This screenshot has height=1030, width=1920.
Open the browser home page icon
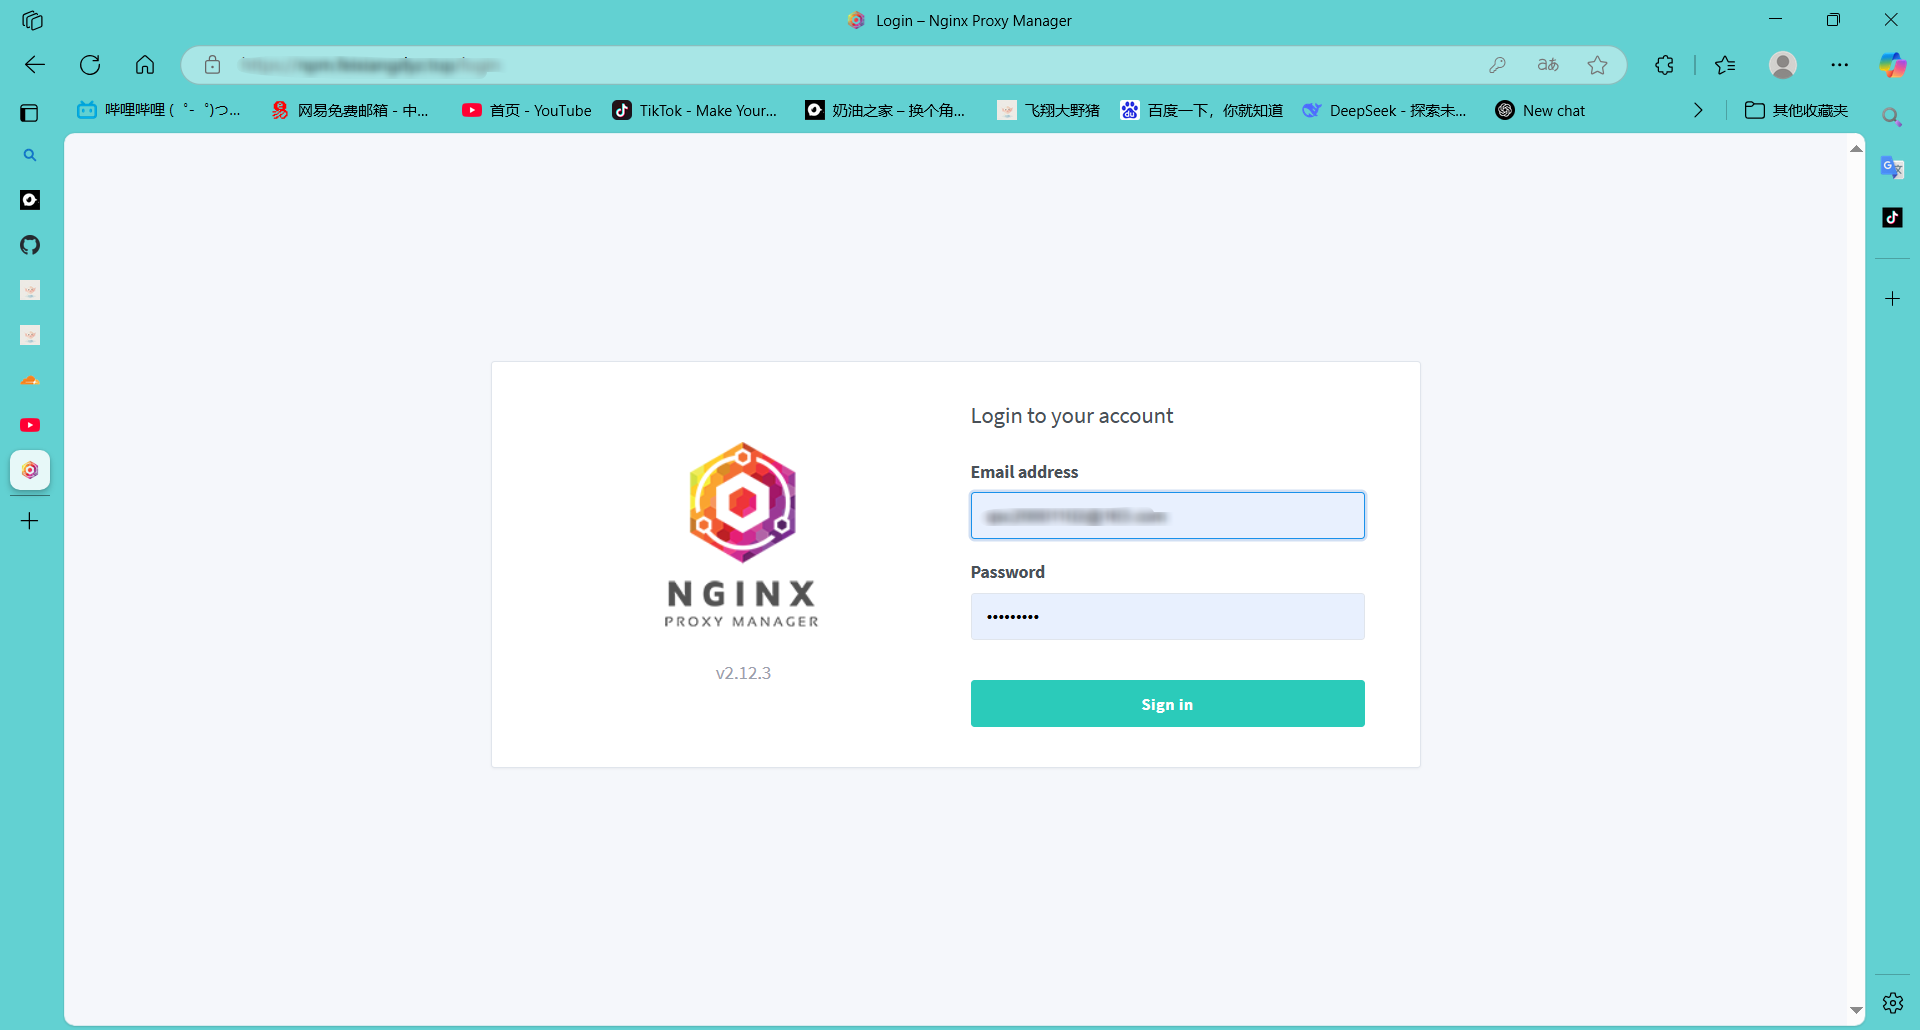tap(145, 65)
